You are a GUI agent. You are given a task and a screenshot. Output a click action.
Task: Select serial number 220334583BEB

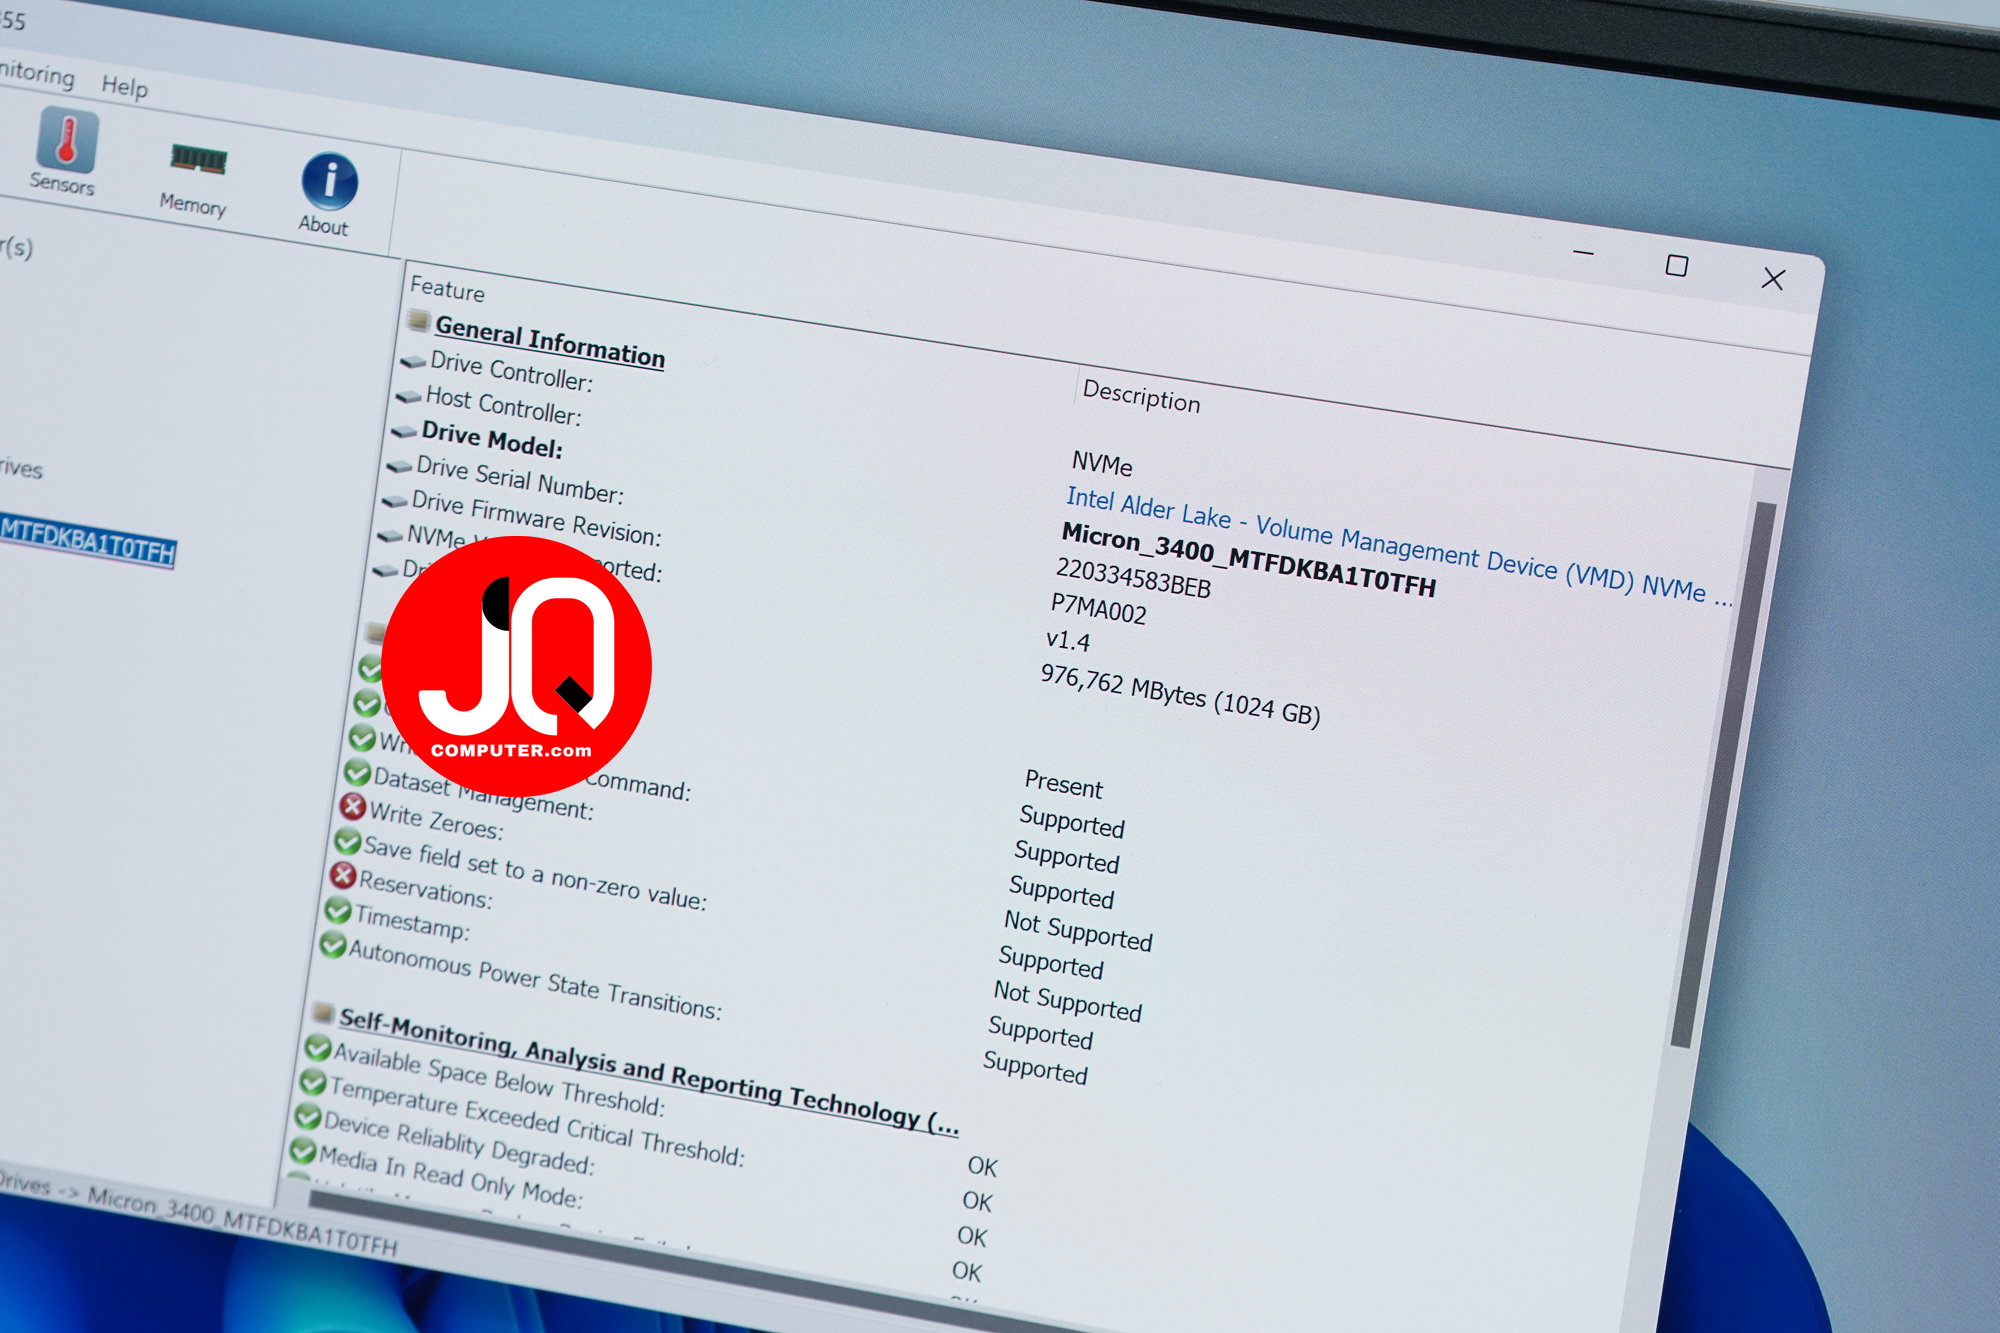coord(1133,578)
